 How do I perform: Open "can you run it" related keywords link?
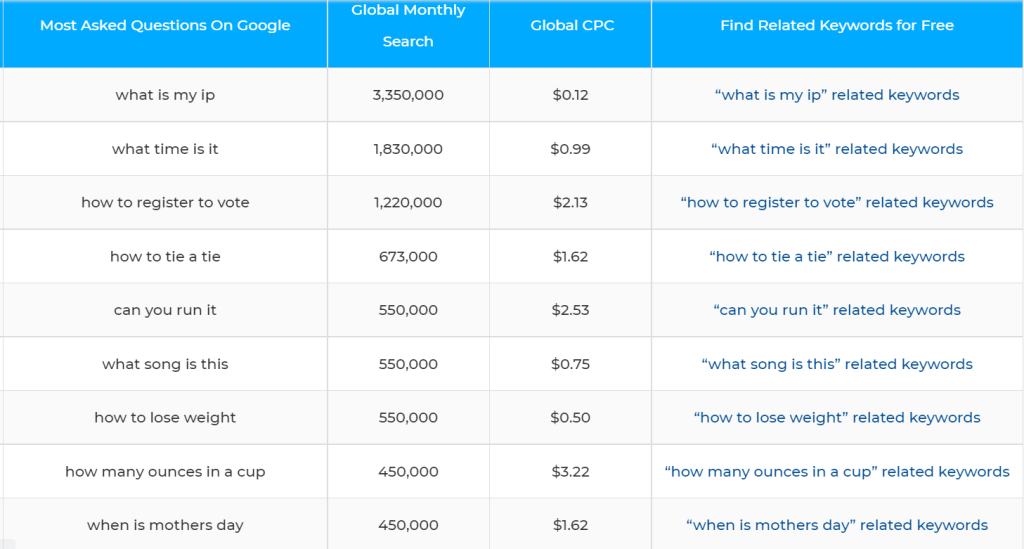(837, 311)
